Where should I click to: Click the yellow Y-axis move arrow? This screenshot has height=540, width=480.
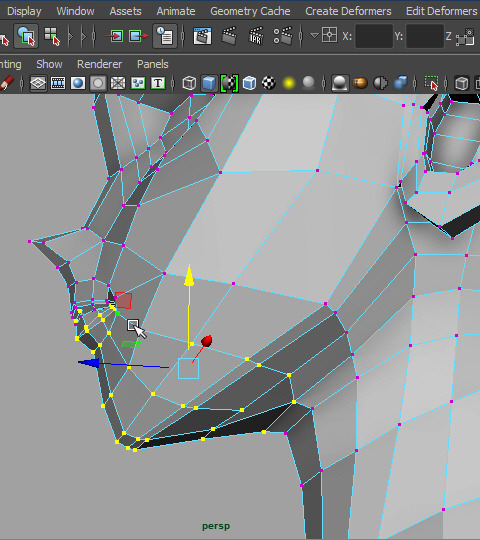tap(189, 277)
